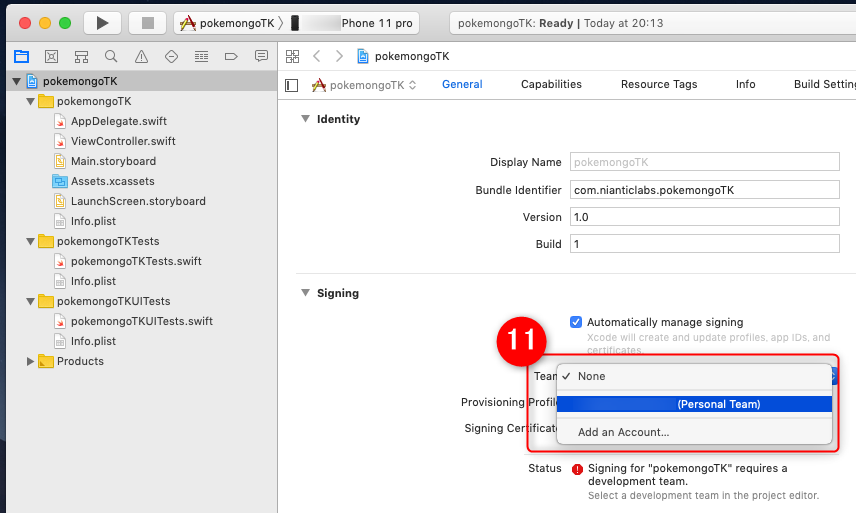856x513 pixels.
Task: Open the Breakpoint navigator icon
Action: (231, 56)
